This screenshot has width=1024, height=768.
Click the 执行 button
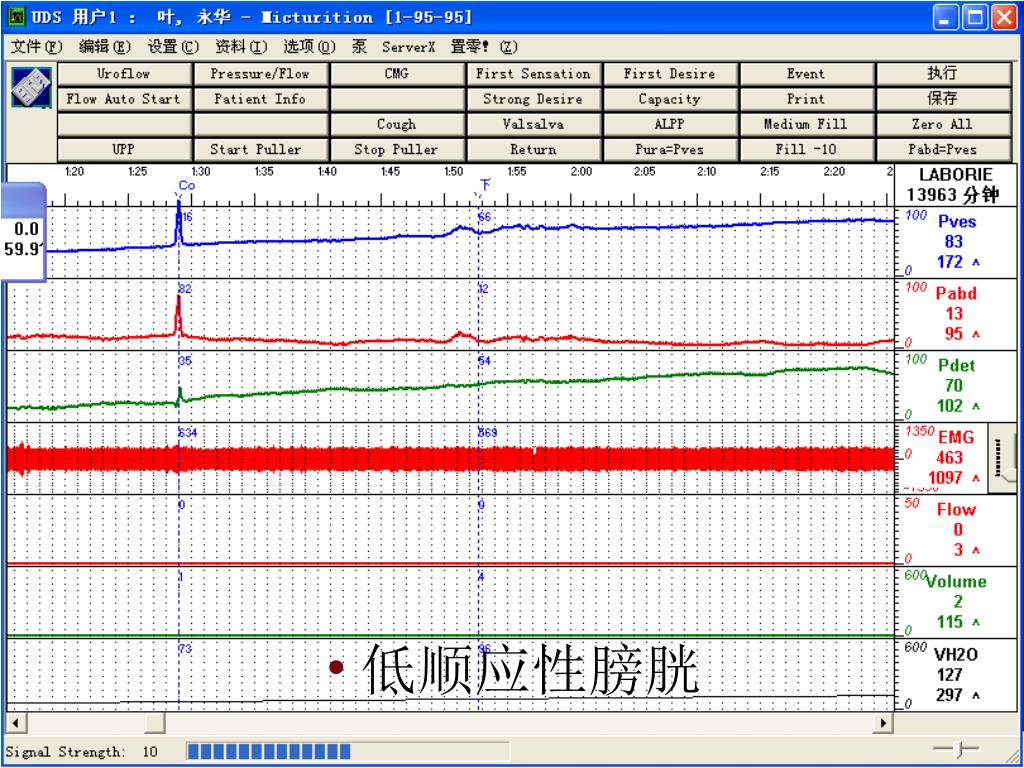pyautogui.click(x=944, y=74)
